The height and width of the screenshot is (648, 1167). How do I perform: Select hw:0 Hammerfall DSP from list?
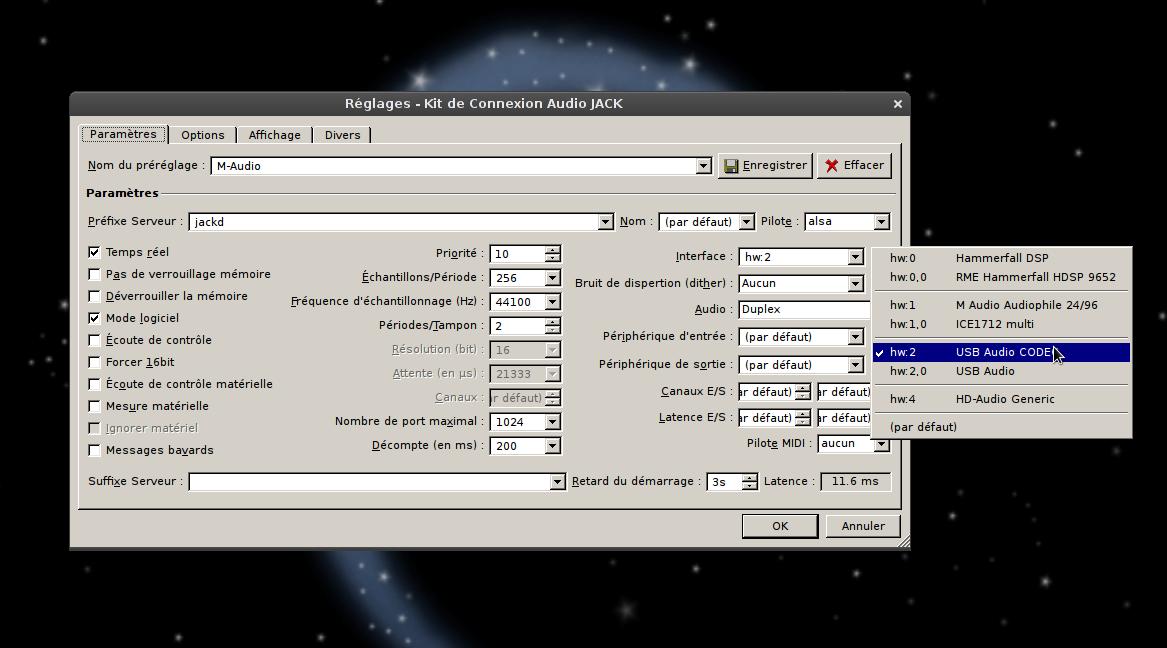(1002, 258)
